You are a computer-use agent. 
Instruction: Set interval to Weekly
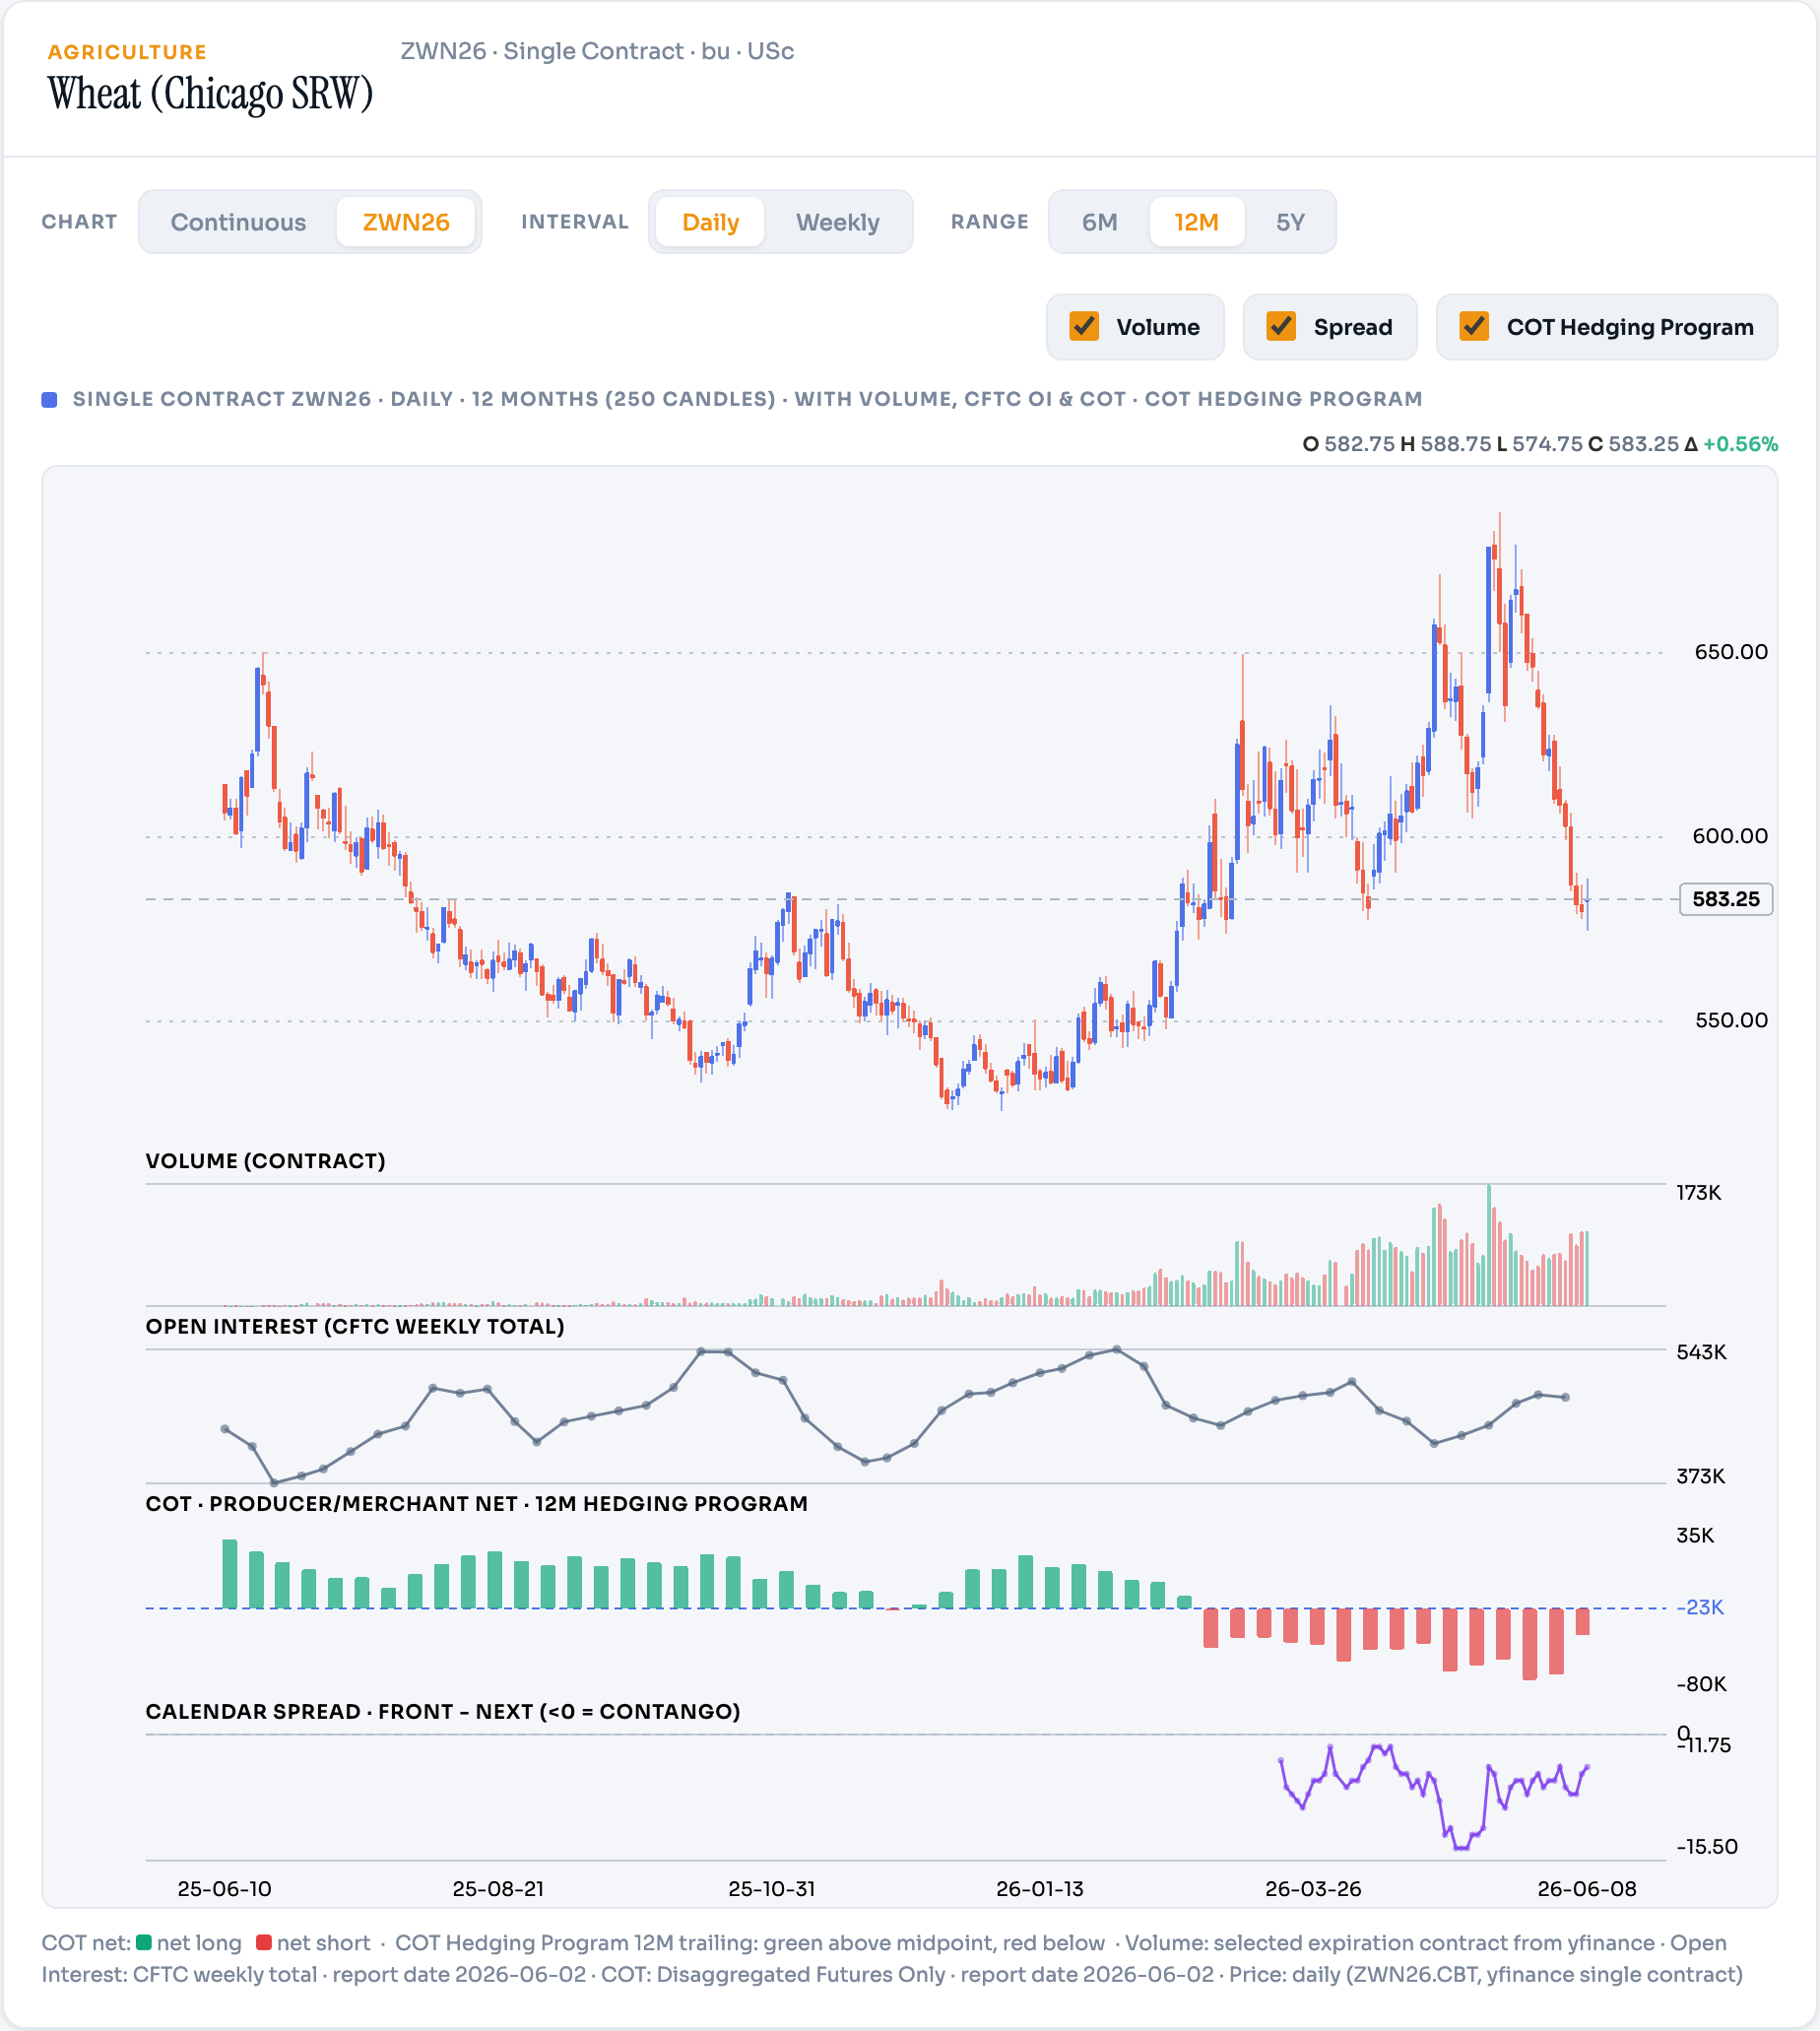[837, 222]
